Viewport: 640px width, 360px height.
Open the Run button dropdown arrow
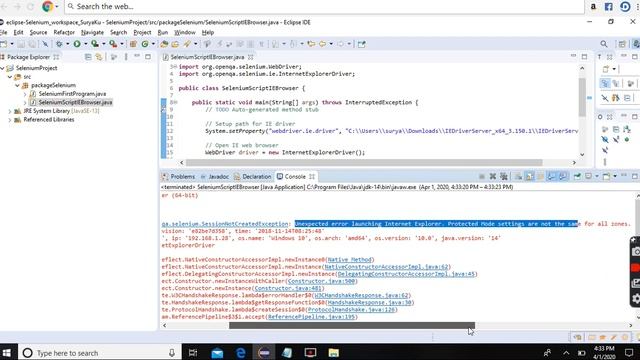[85, 44]
